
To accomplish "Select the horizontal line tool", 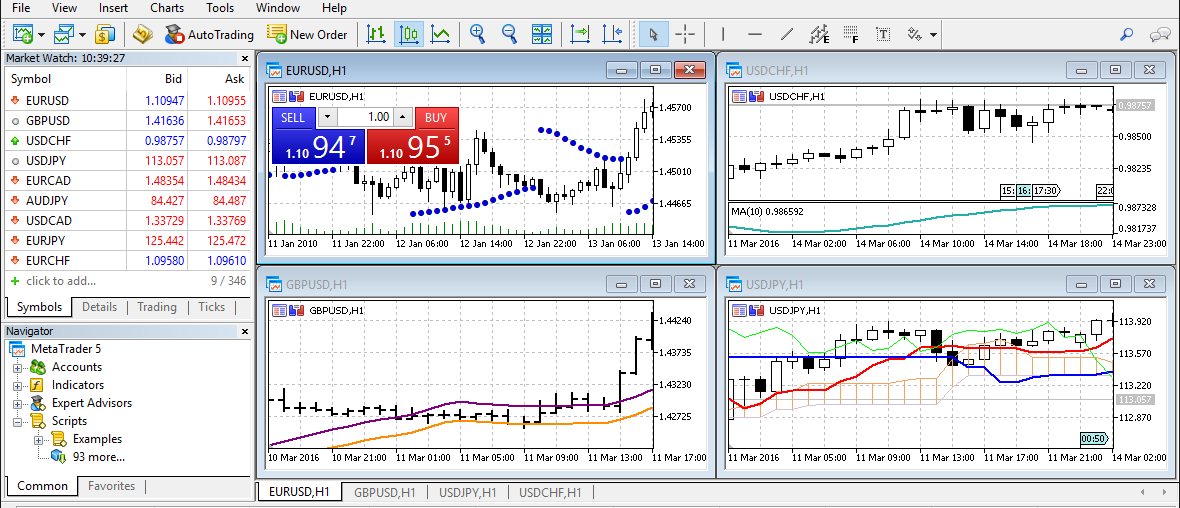I will [755, 34].
